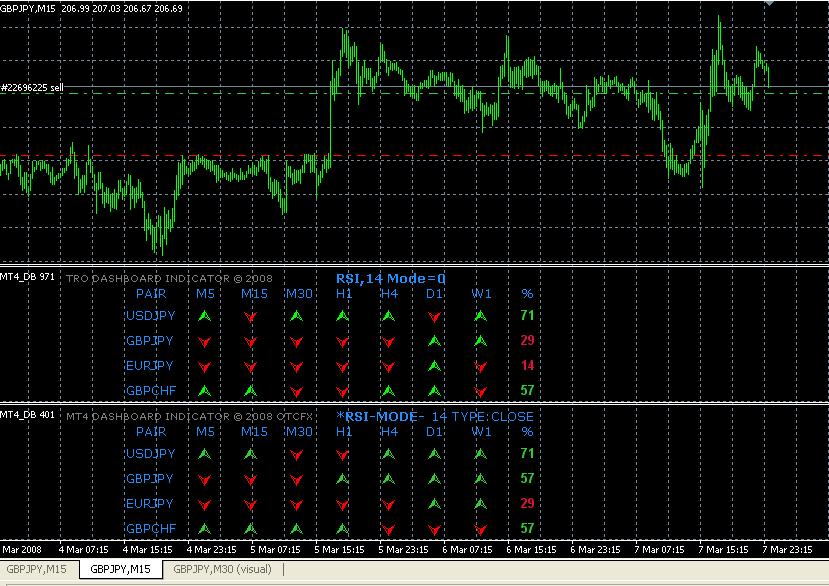This screenshot has height=586, width=829.
Task: Click the H4 column header in TRO dashboard
Action: (x=390, y=294)
